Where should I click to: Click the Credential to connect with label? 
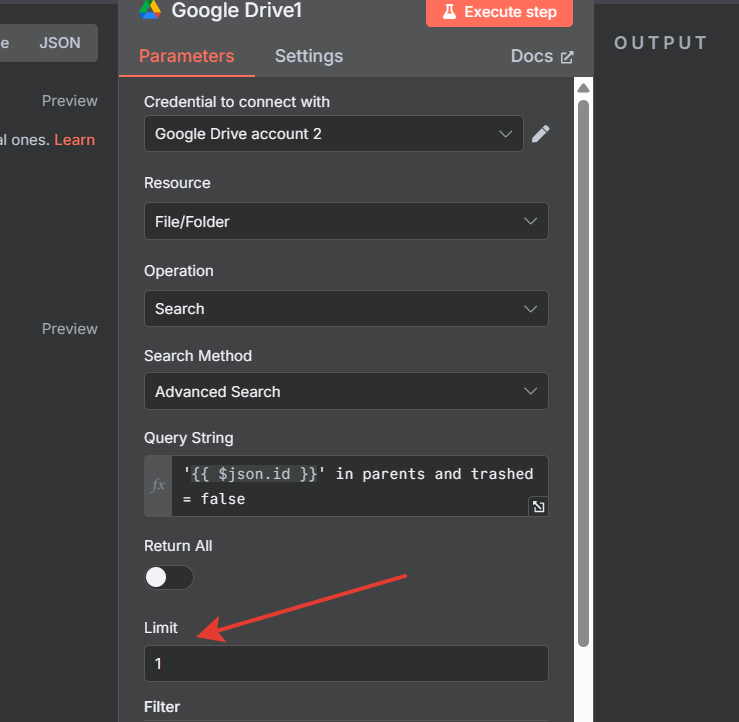pyautogui.click(x=237, y=102)
